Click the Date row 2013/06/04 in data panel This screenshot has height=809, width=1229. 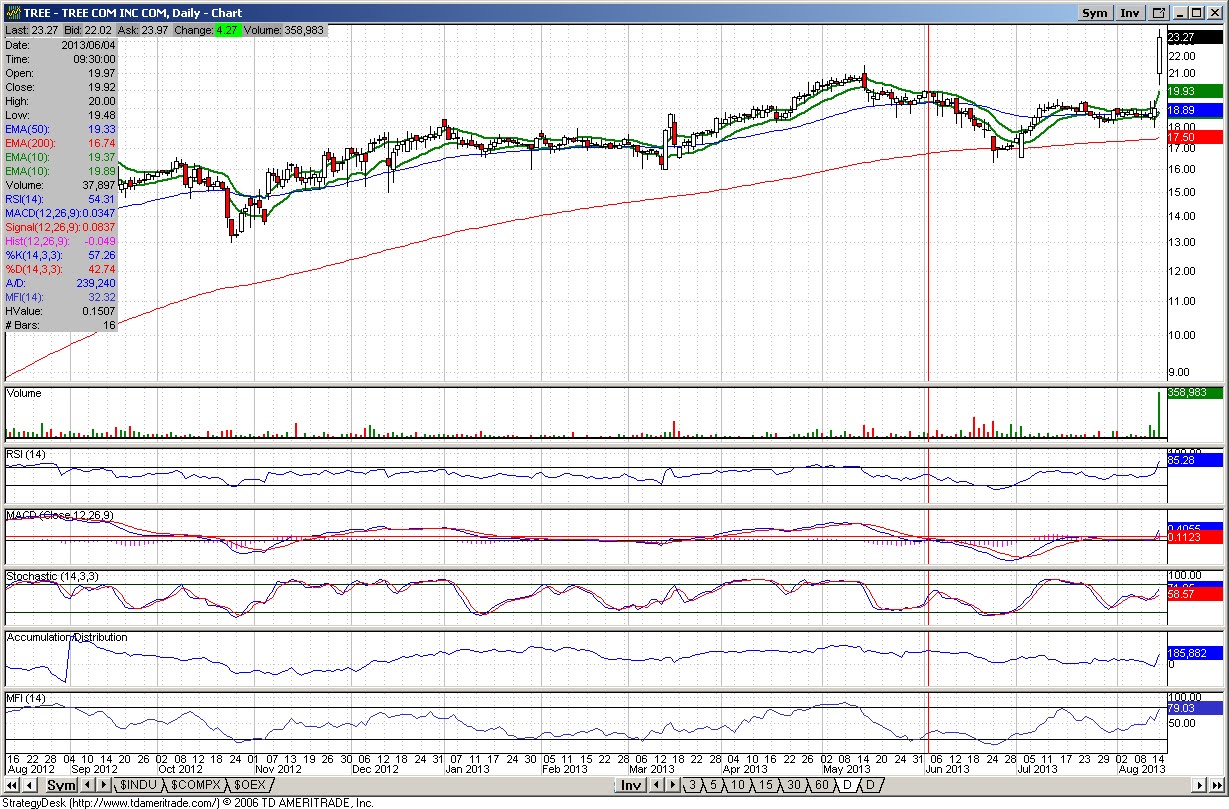[61, 45]
